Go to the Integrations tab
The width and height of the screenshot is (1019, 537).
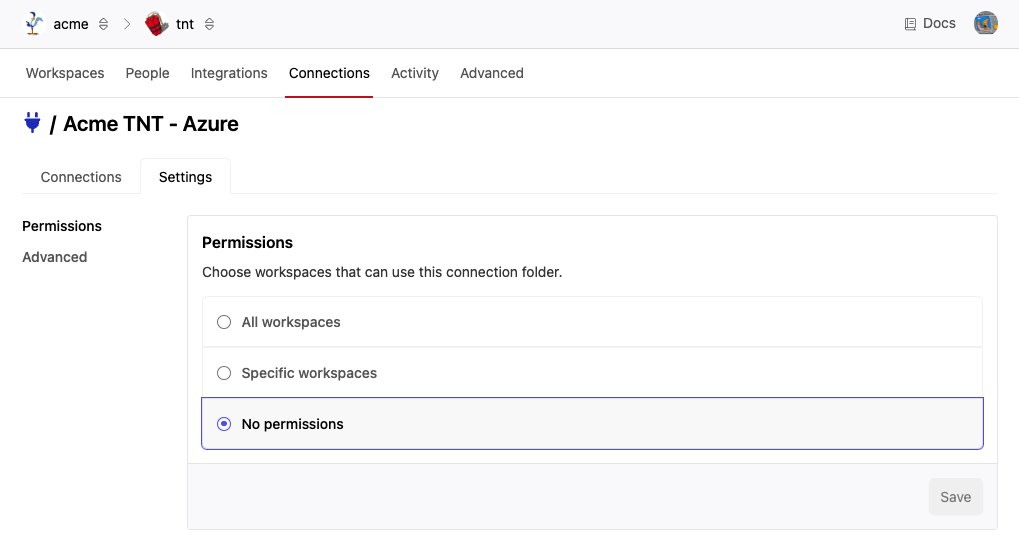[229, 73]
